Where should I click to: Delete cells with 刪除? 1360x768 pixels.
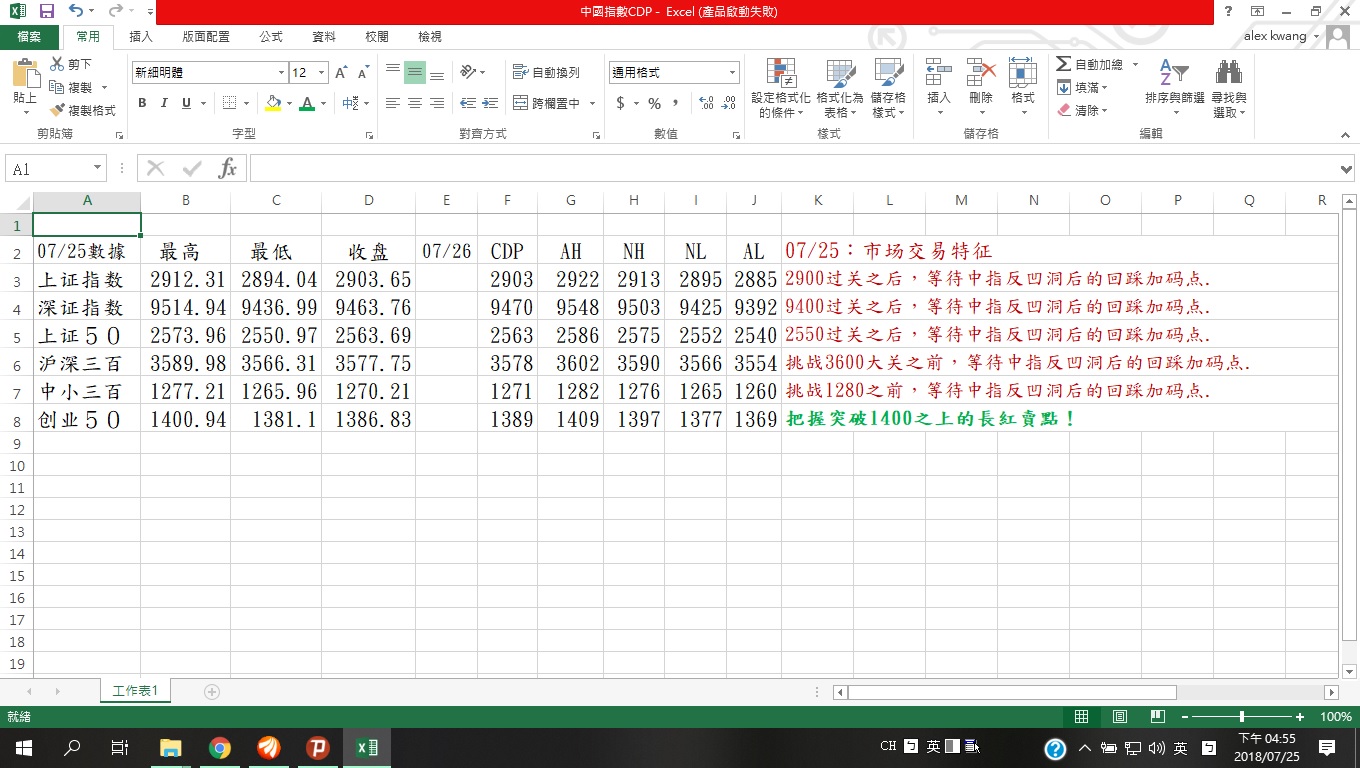pos(981,88)
